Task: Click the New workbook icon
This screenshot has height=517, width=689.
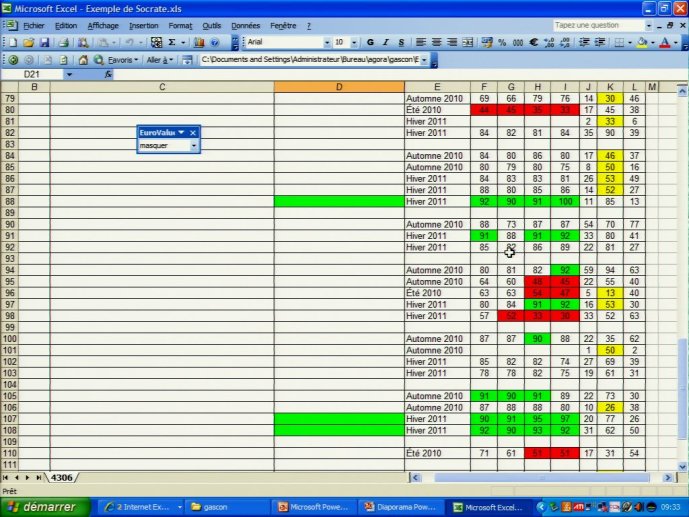Action: tap(13, 43)
